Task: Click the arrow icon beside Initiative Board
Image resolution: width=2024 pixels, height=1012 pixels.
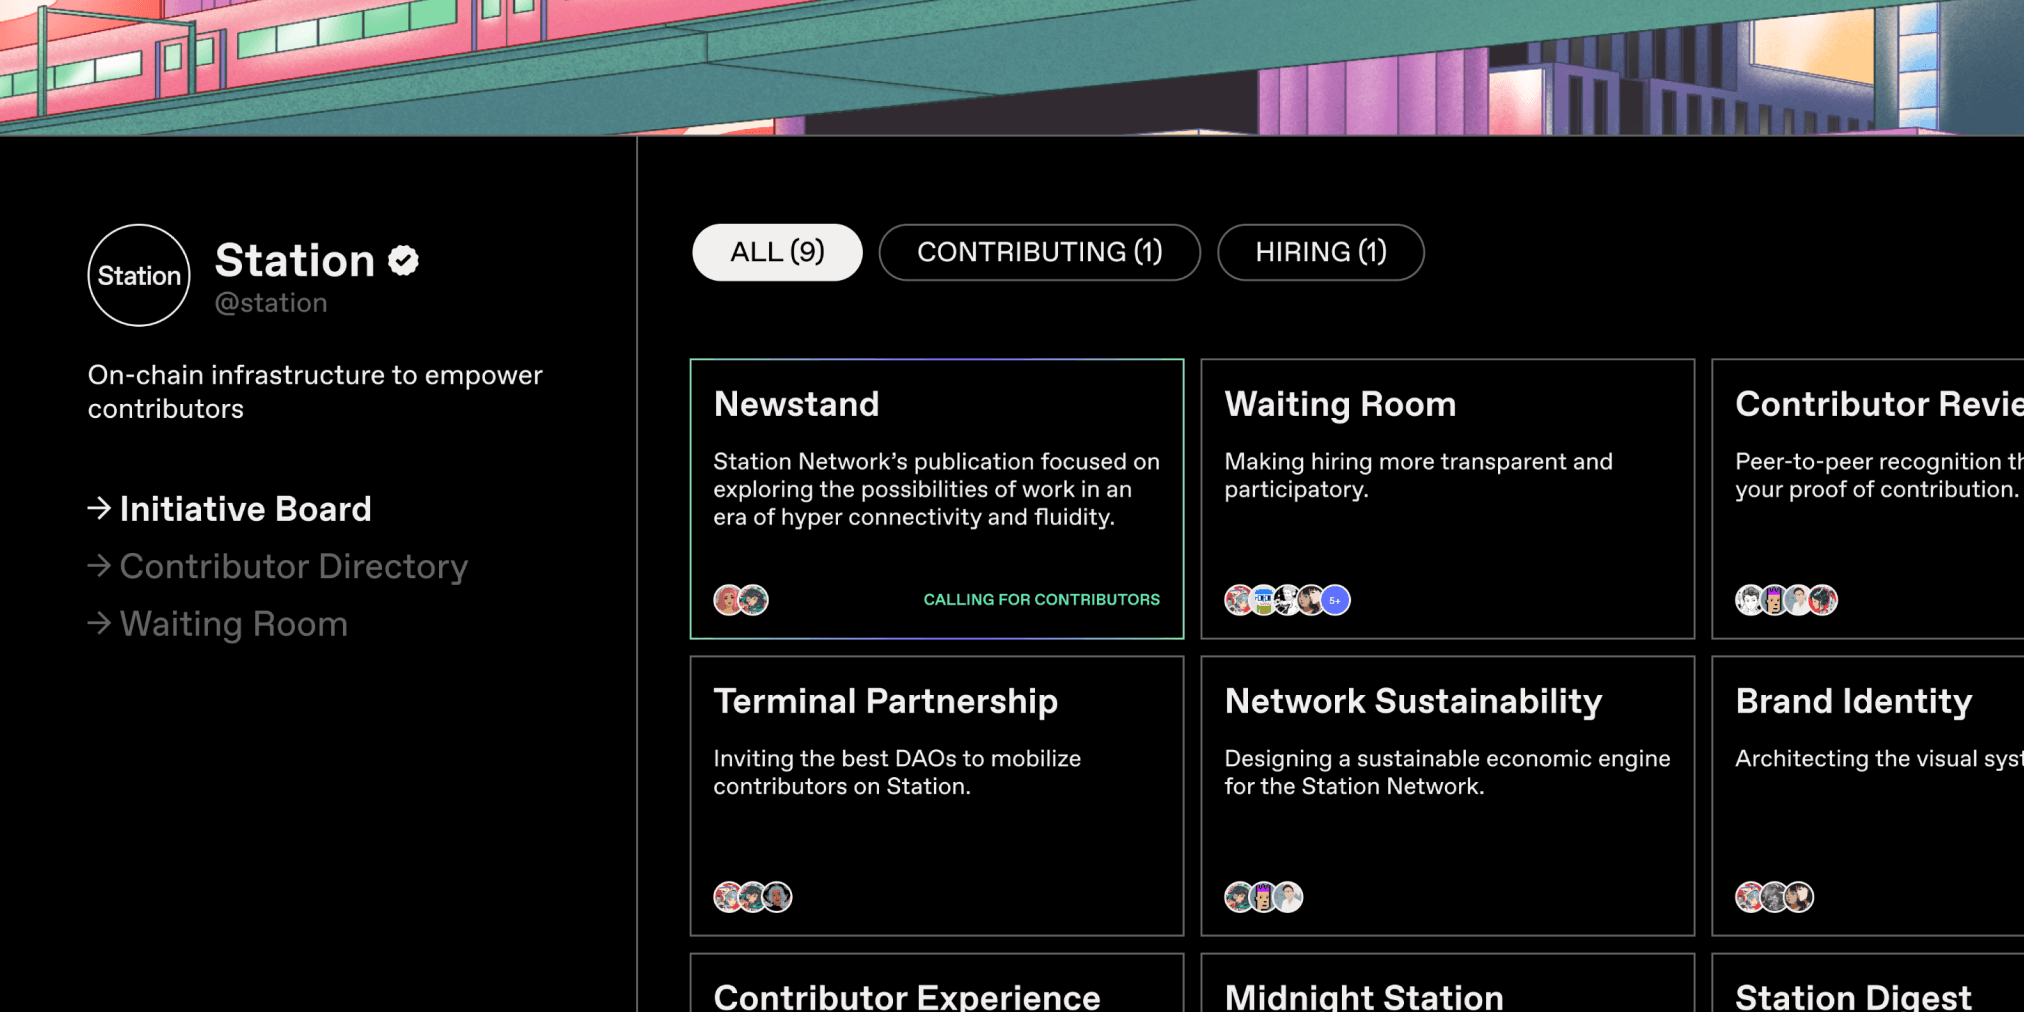Action: tap(99, 509)
